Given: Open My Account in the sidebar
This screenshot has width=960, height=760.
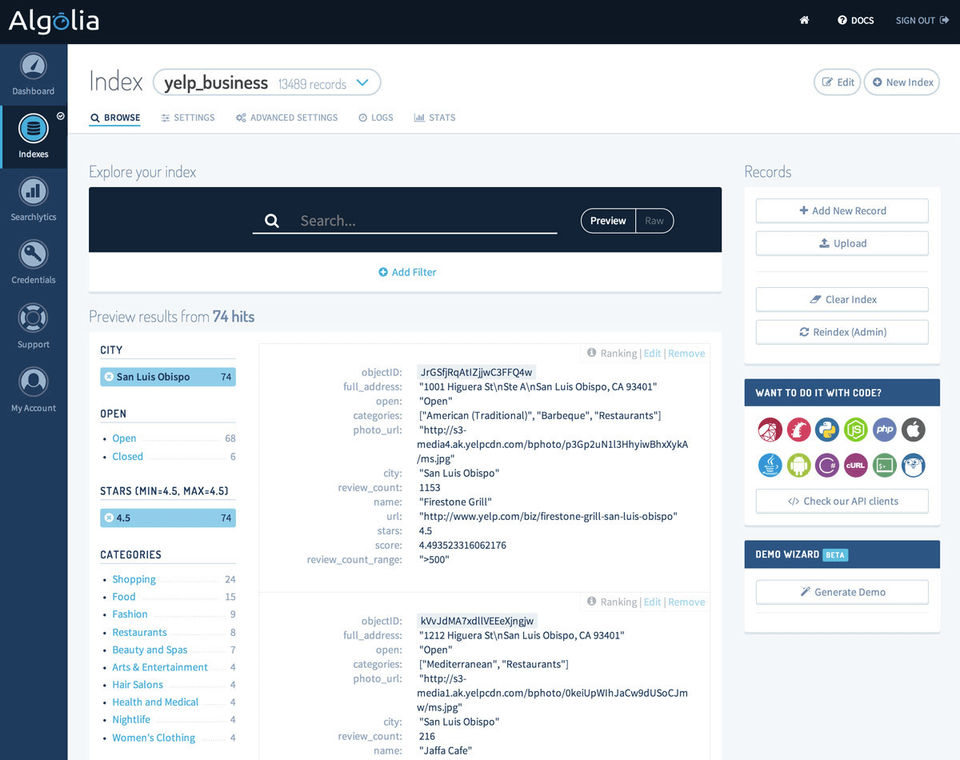Looking at the screenshot, I should coord(33,389).
